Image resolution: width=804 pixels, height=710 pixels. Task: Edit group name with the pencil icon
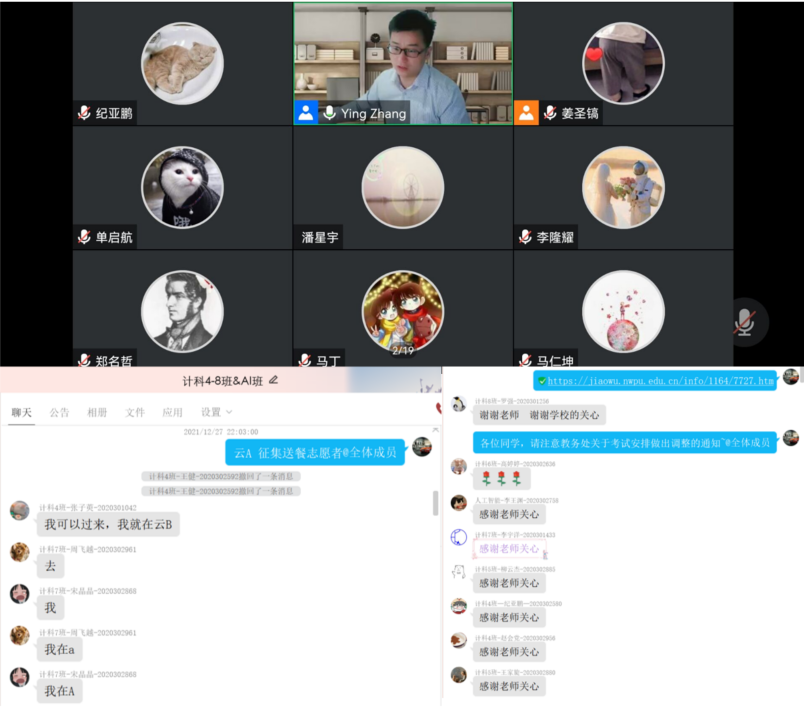[x=274, y=380]
